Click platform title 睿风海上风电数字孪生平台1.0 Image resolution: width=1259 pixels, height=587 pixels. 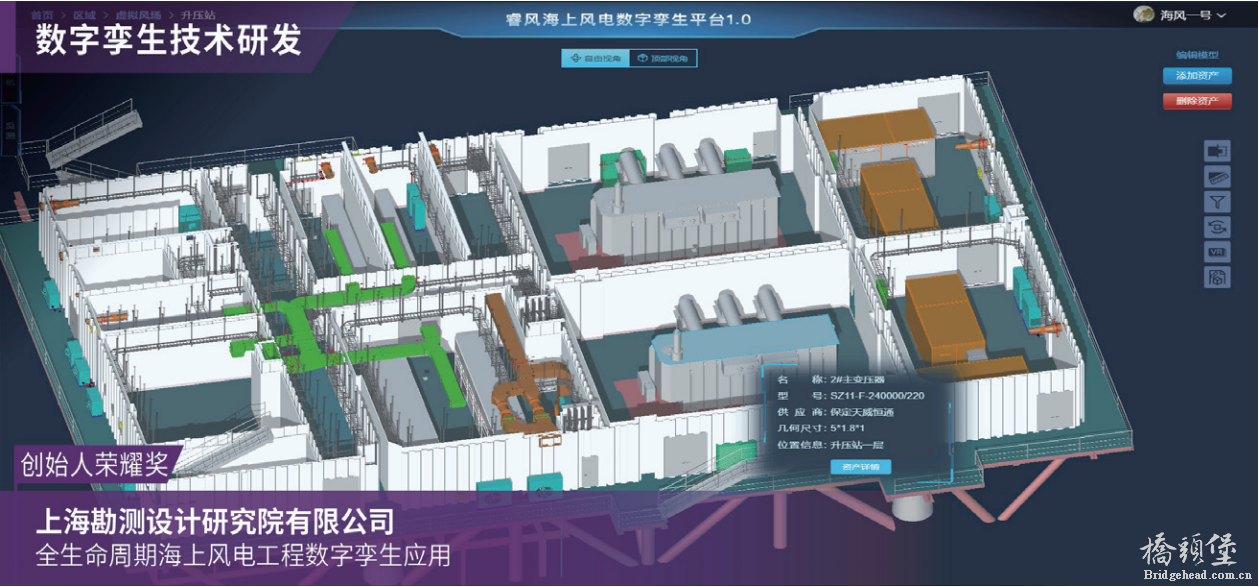tap(629, 19)
